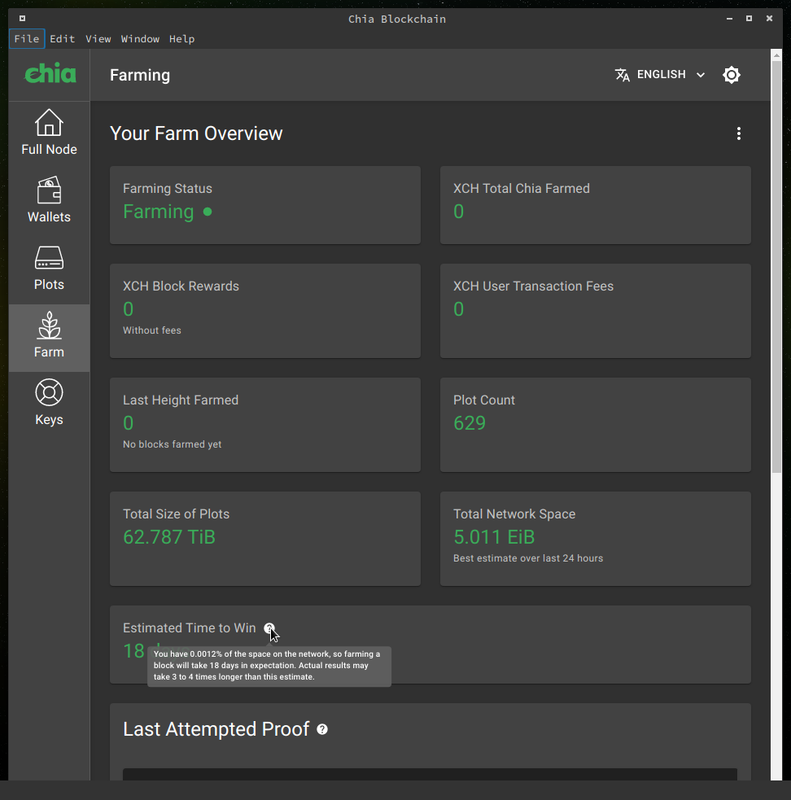This screenshot has width=791, height=800.
Task: Click the Farming page title in header
Action: coord(140,76)
